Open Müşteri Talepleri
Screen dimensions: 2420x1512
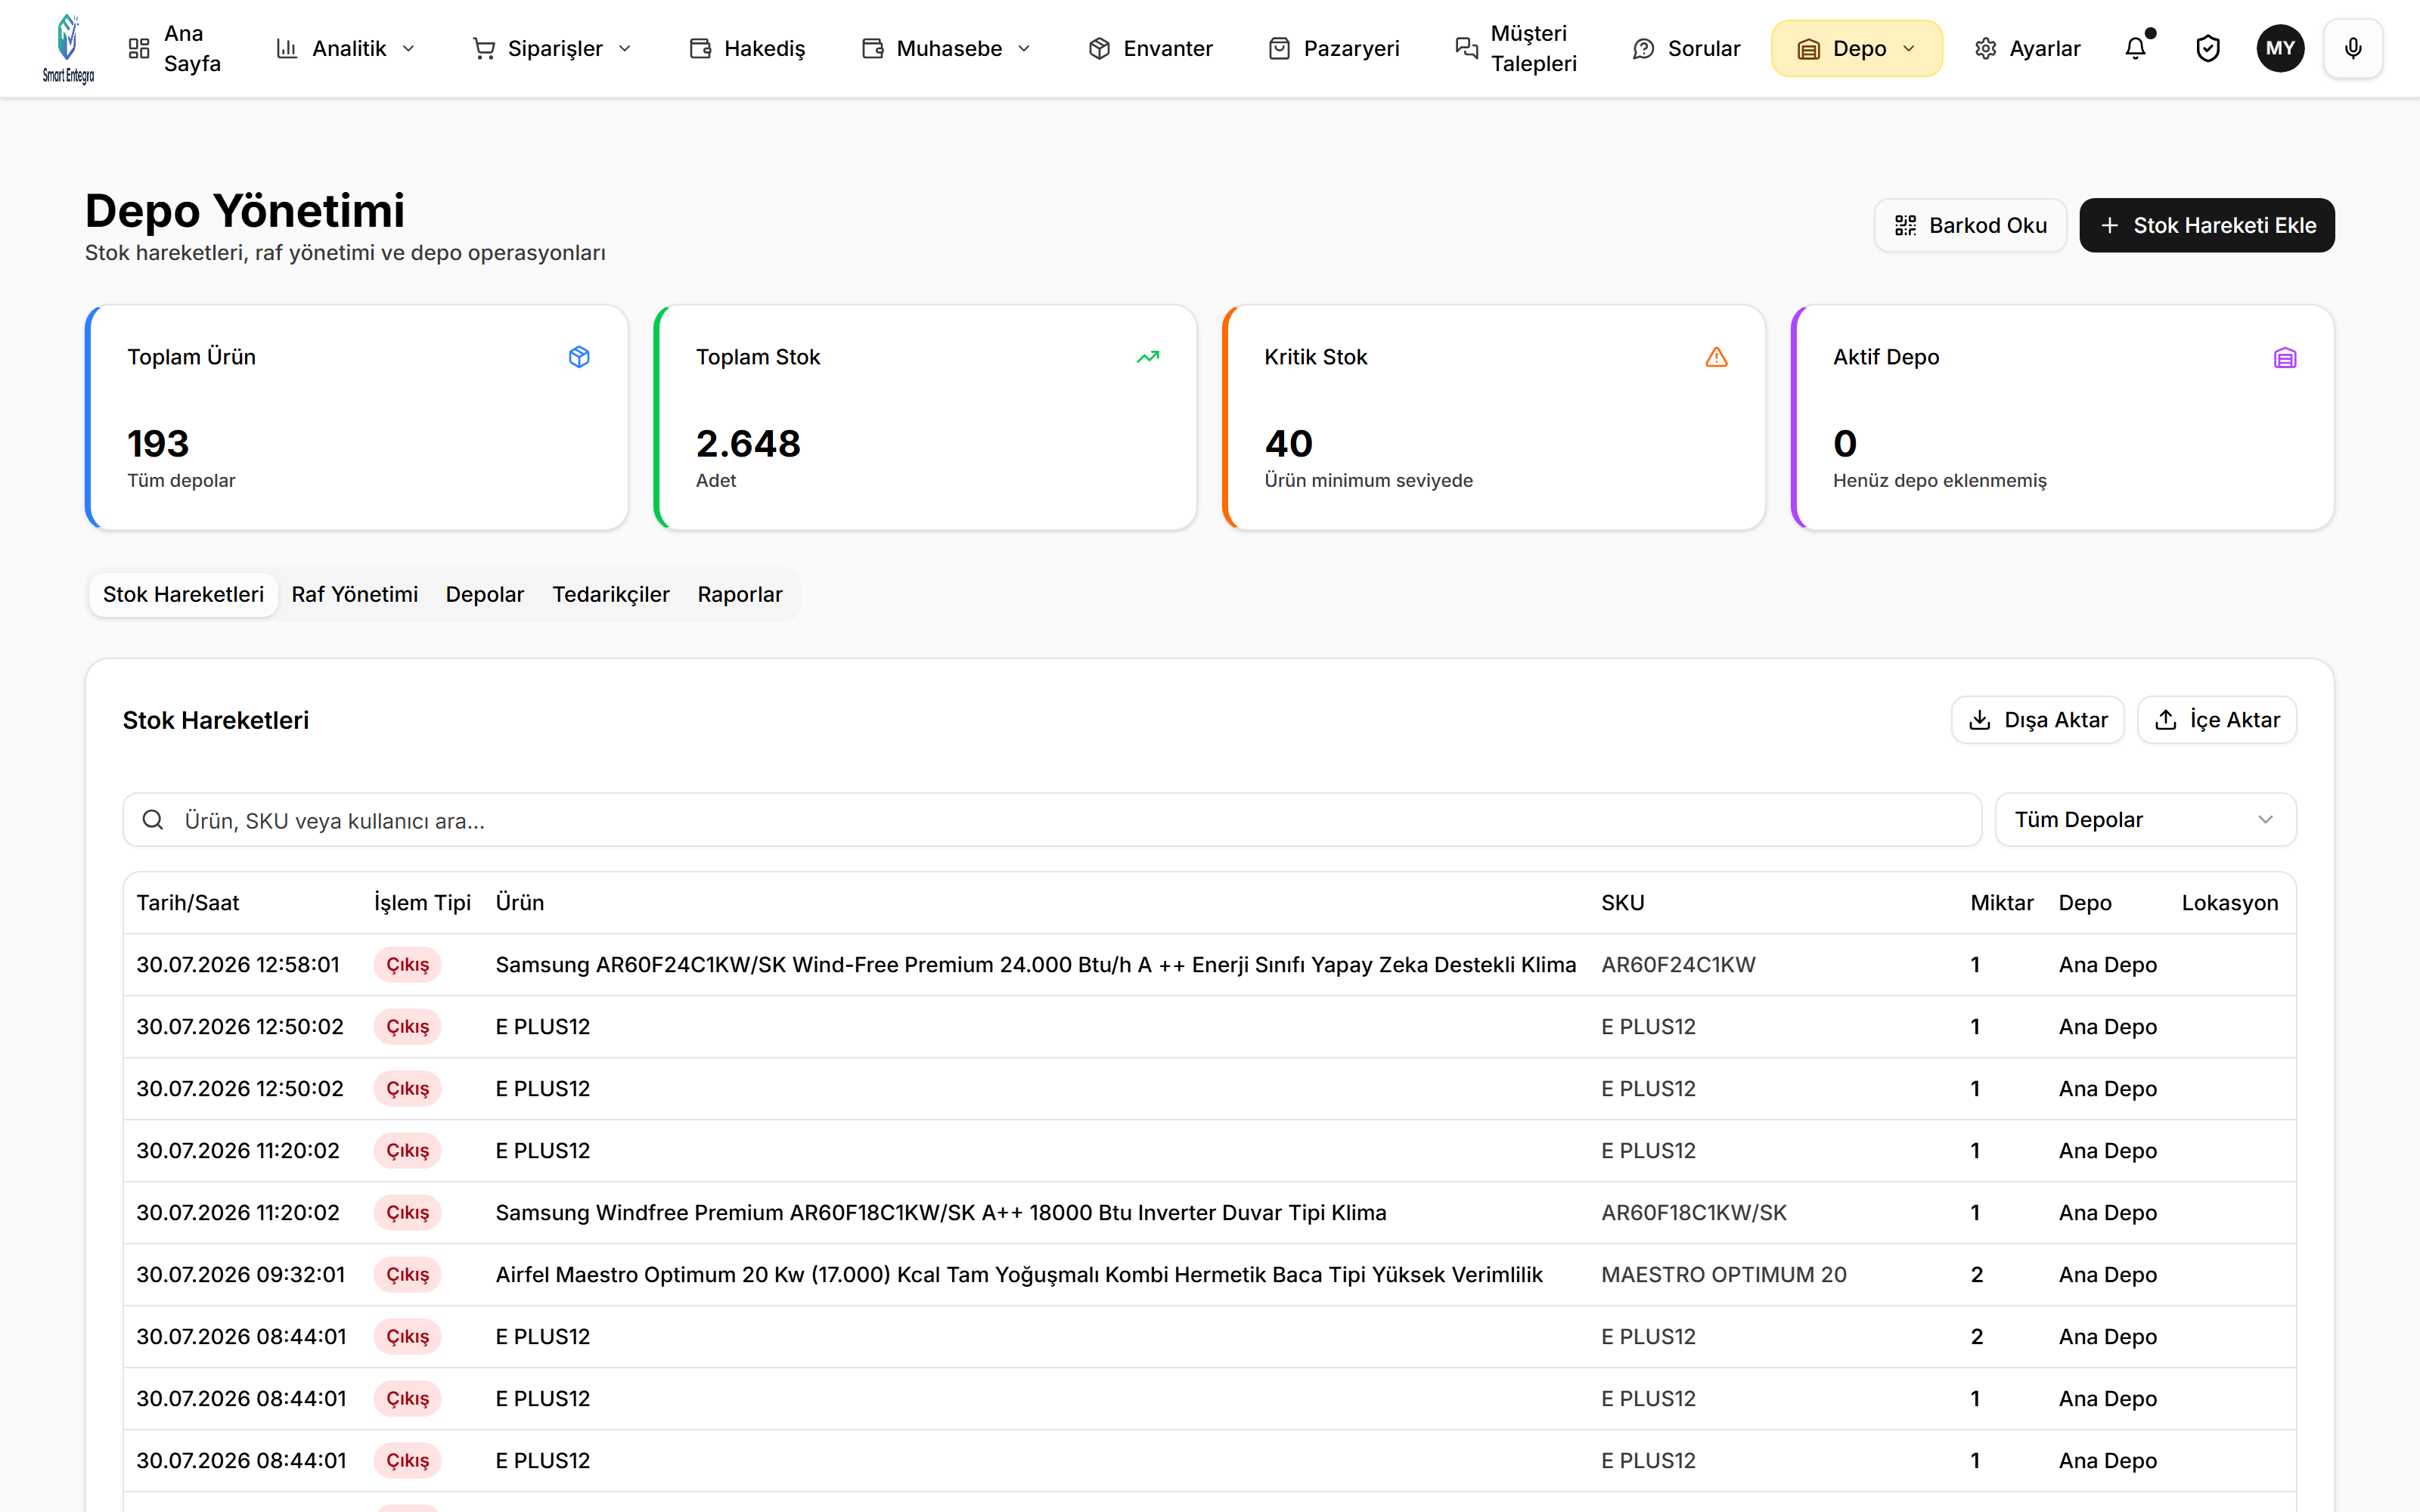click(1516, 48)
